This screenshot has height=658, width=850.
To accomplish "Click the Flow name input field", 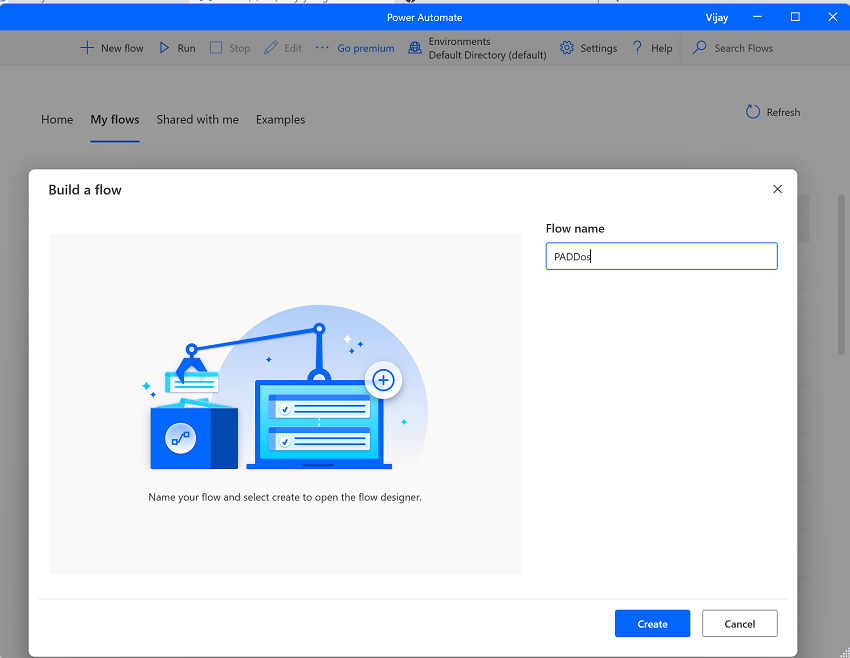I will coord(661,256).
